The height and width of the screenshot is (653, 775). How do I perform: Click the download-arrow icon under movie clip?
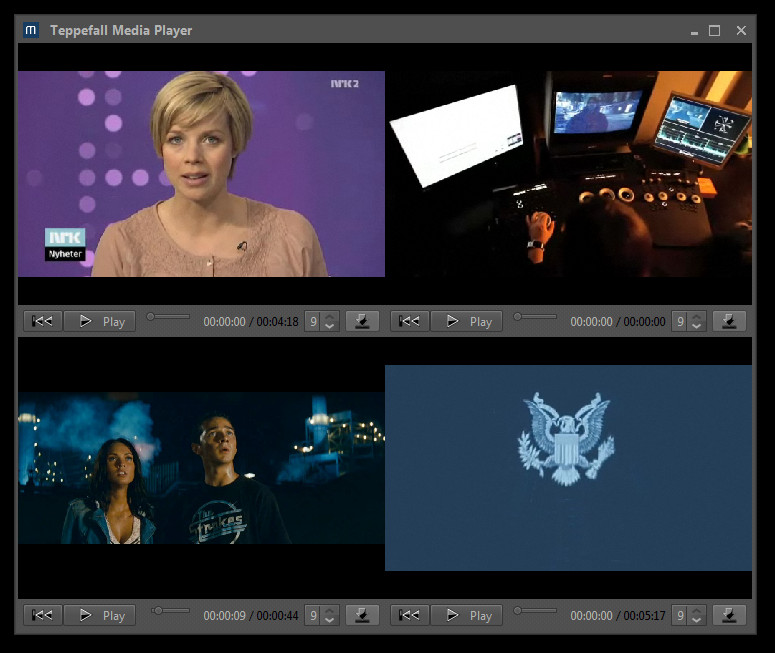pos(362,615)
